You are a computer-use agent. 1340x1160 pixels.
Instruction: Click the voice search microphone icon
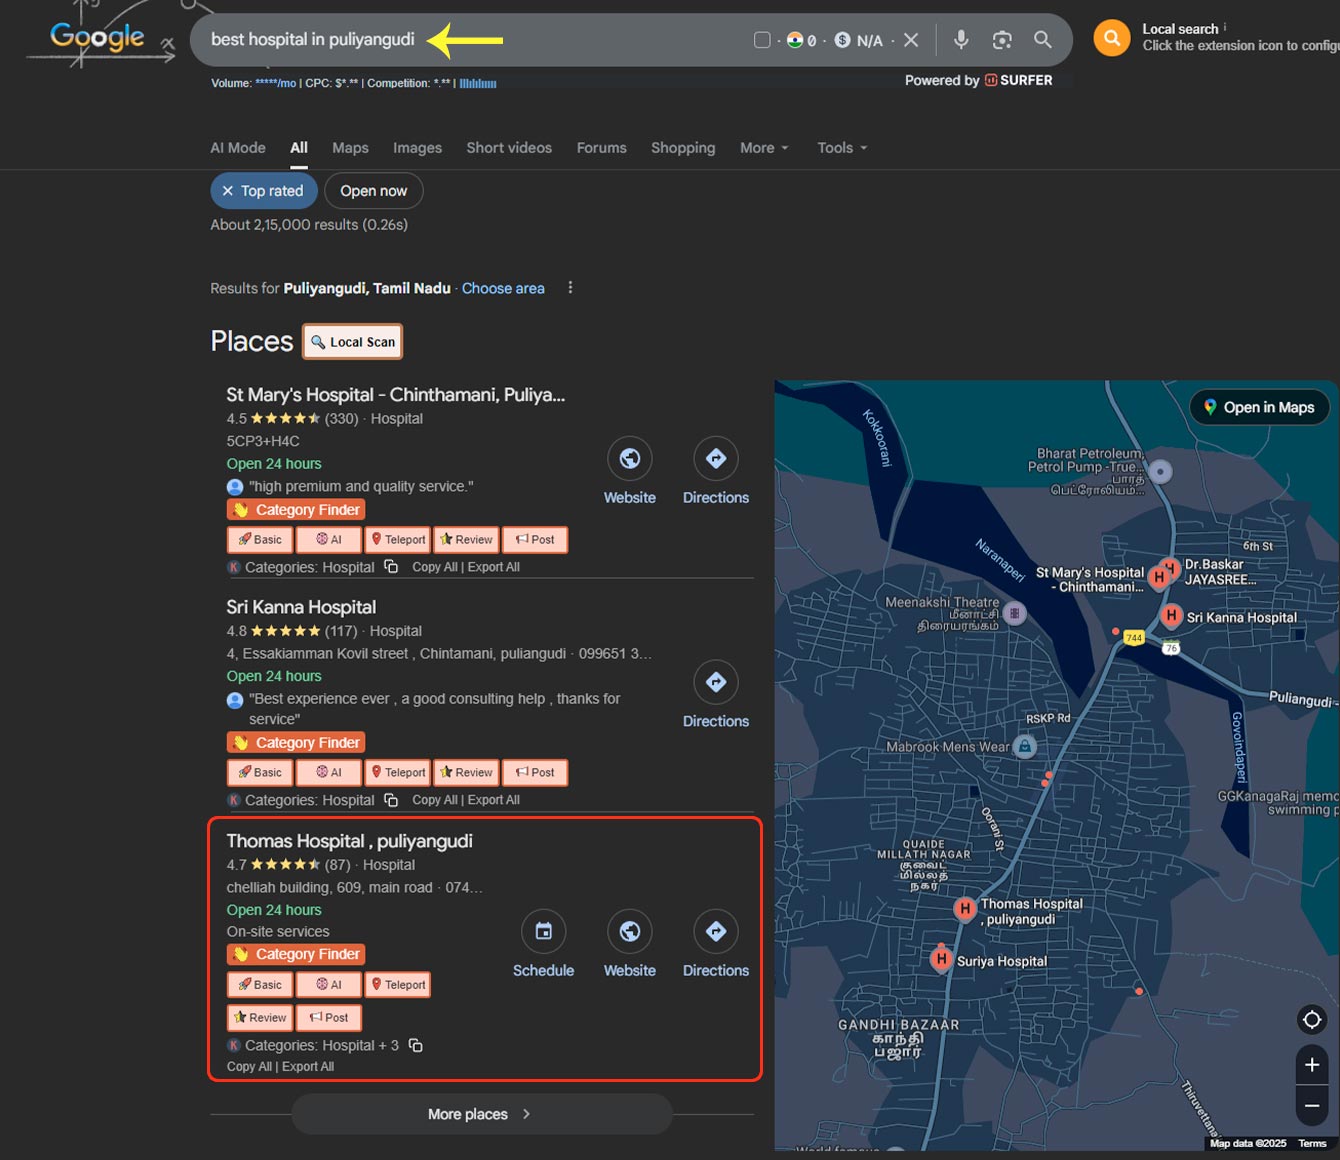click(x=960, y=40)
